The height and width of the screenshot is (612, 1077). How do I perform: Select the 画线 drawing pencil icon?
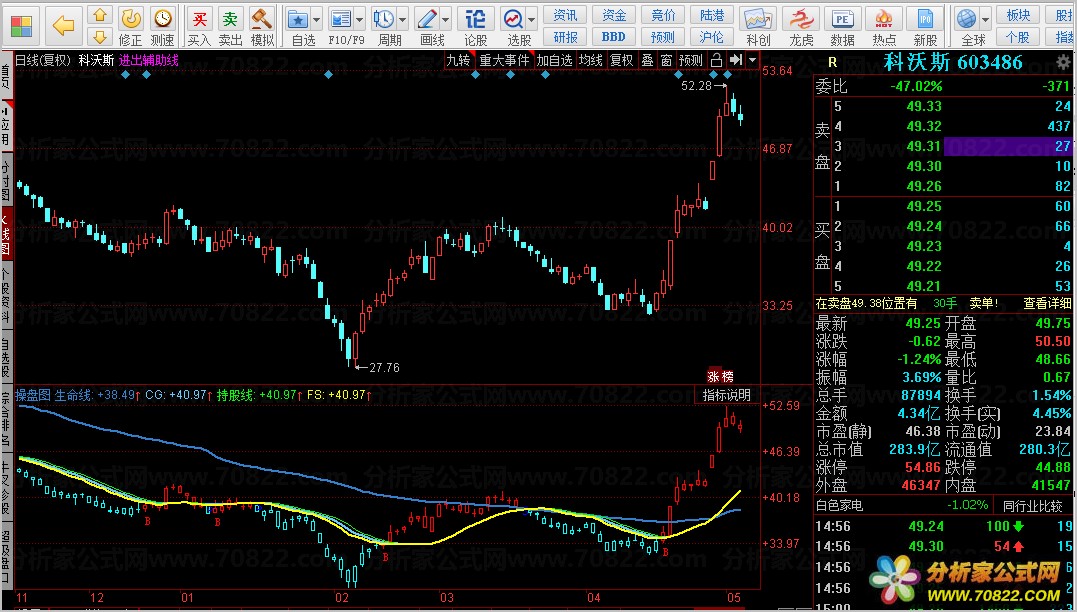tap(427, 19)
